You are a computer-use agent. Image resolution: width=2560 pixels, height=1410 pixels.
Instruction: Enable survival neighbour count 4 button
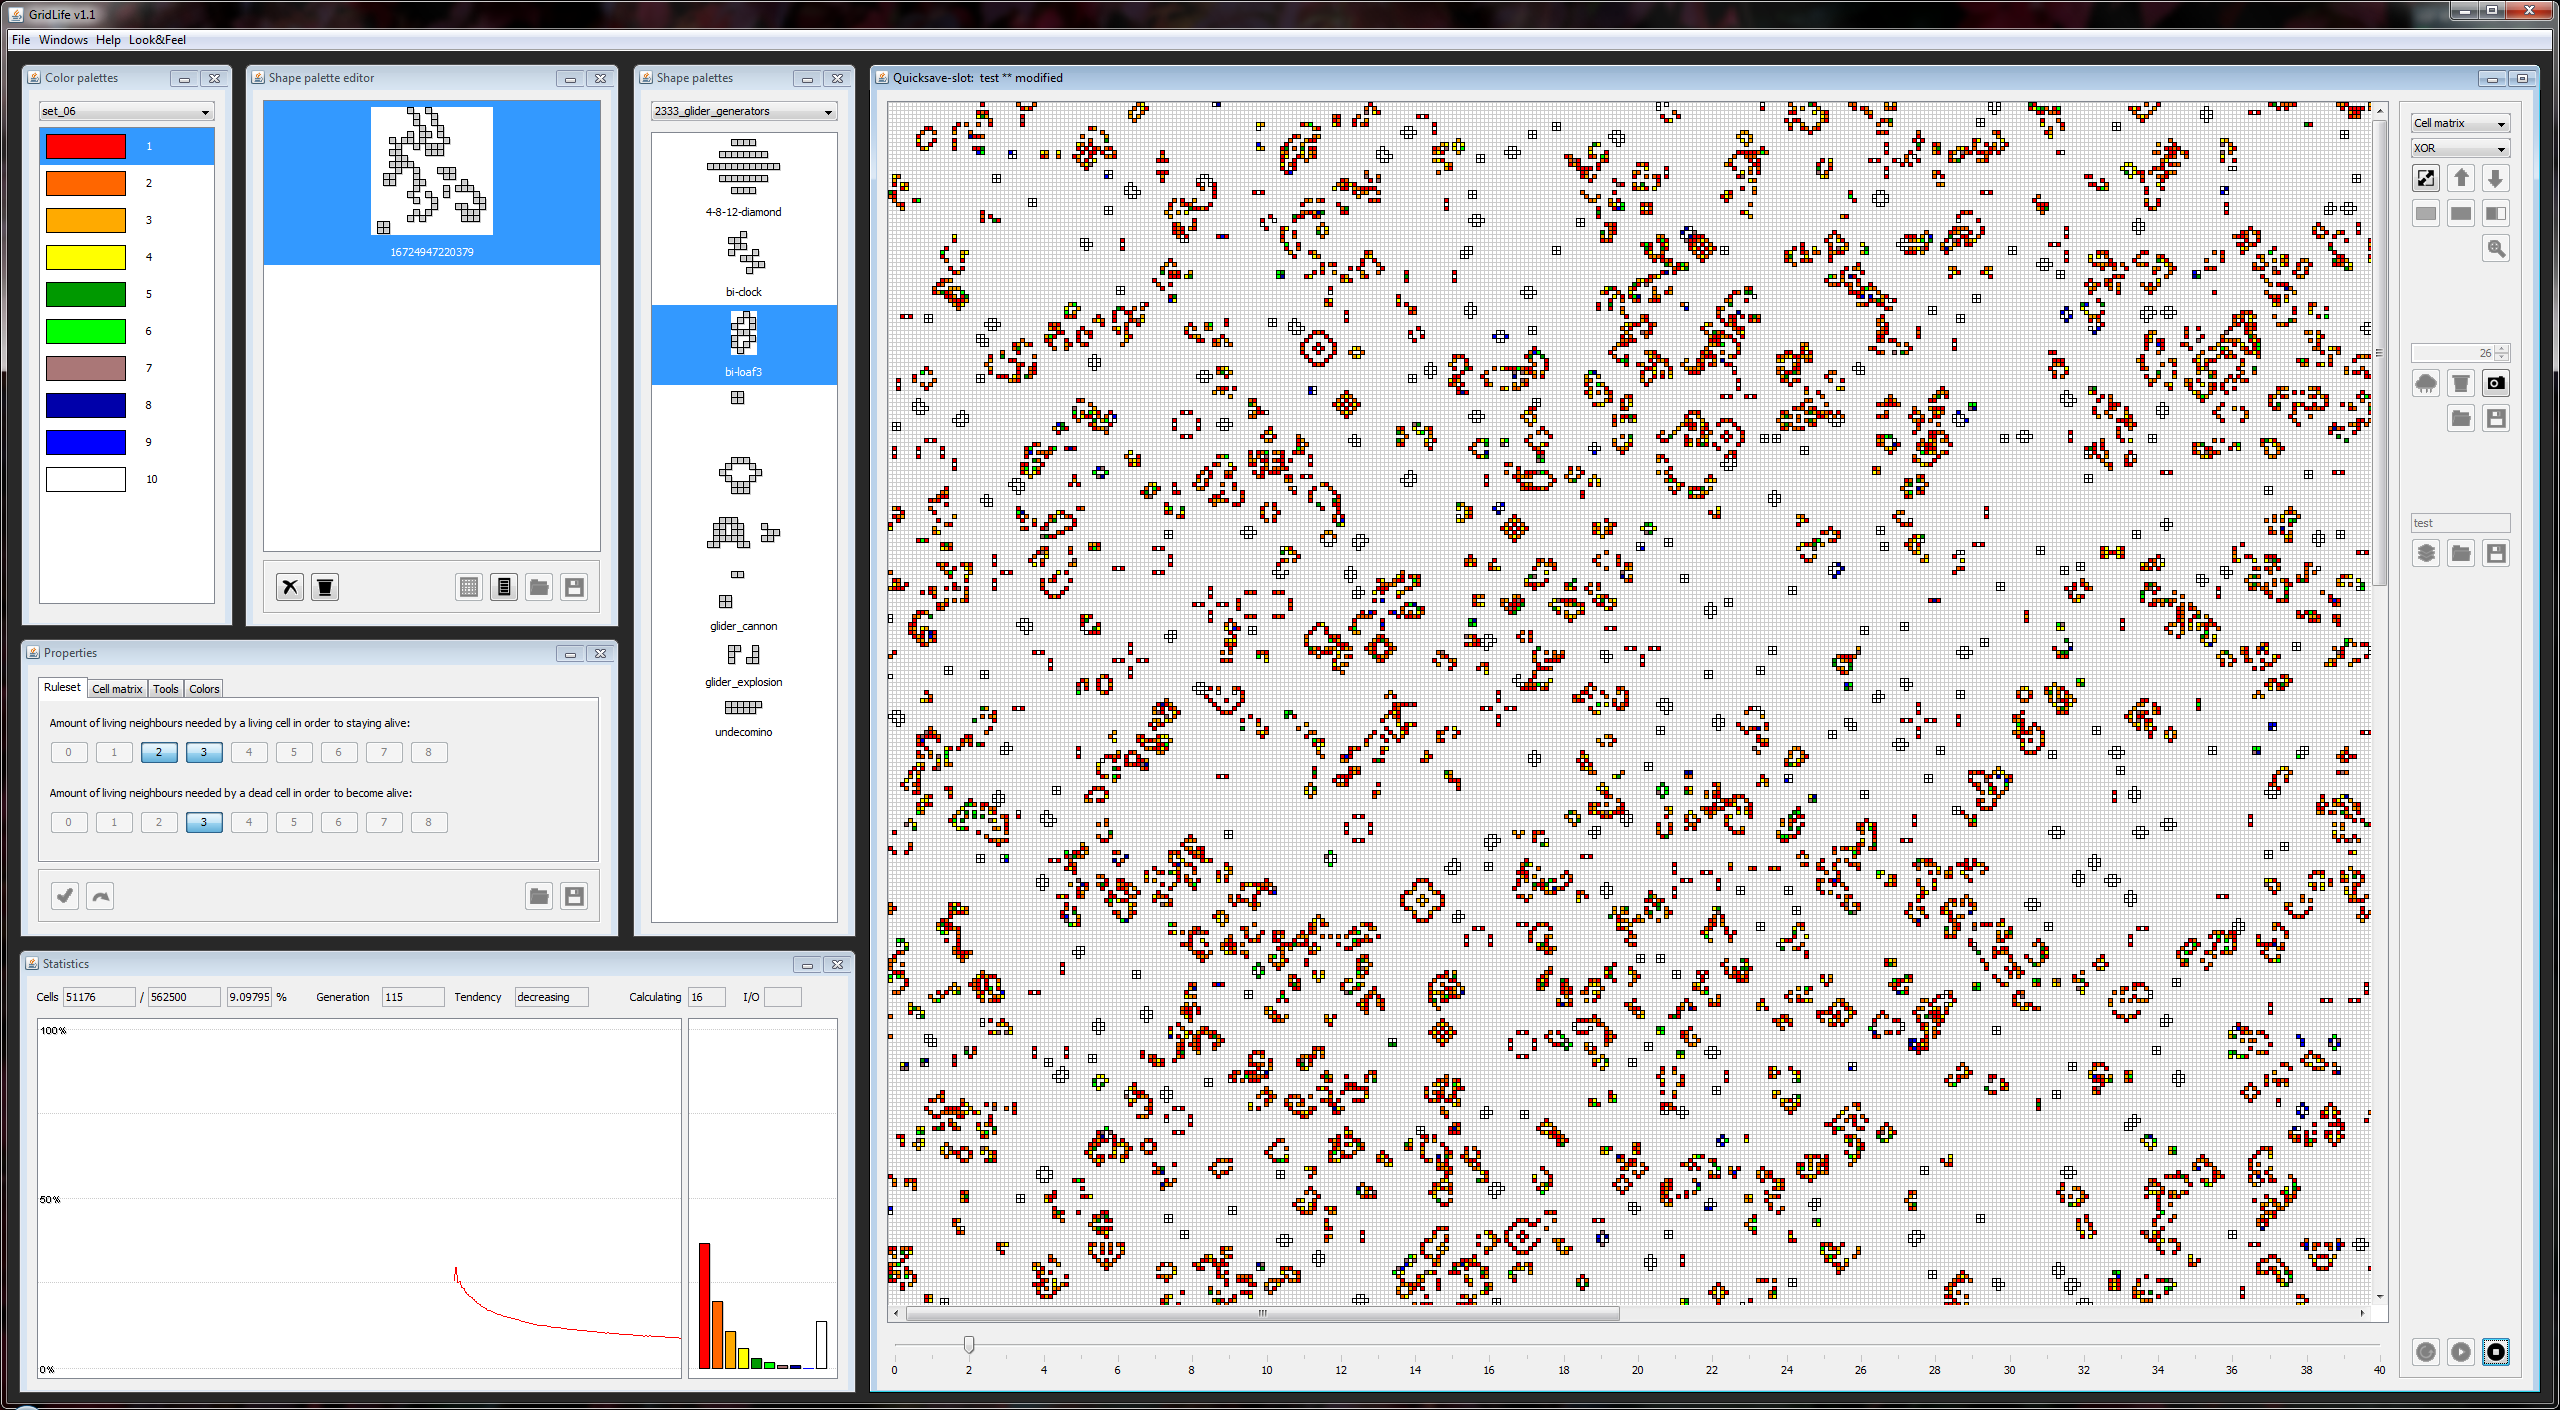[249, 752]
